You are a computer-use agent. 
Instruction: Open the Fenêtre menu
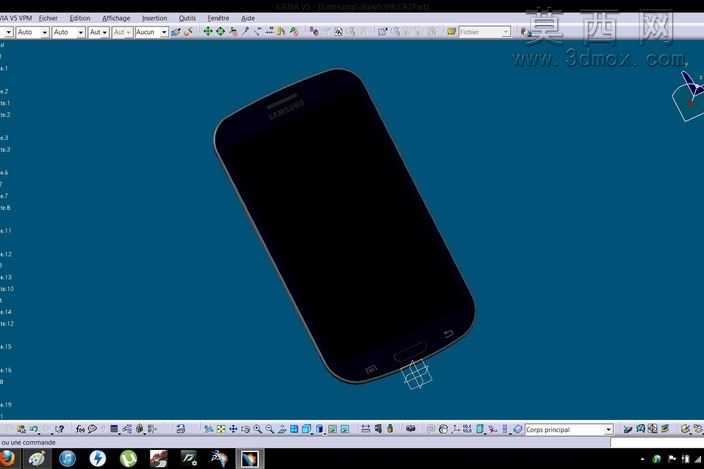pos(218,18)
